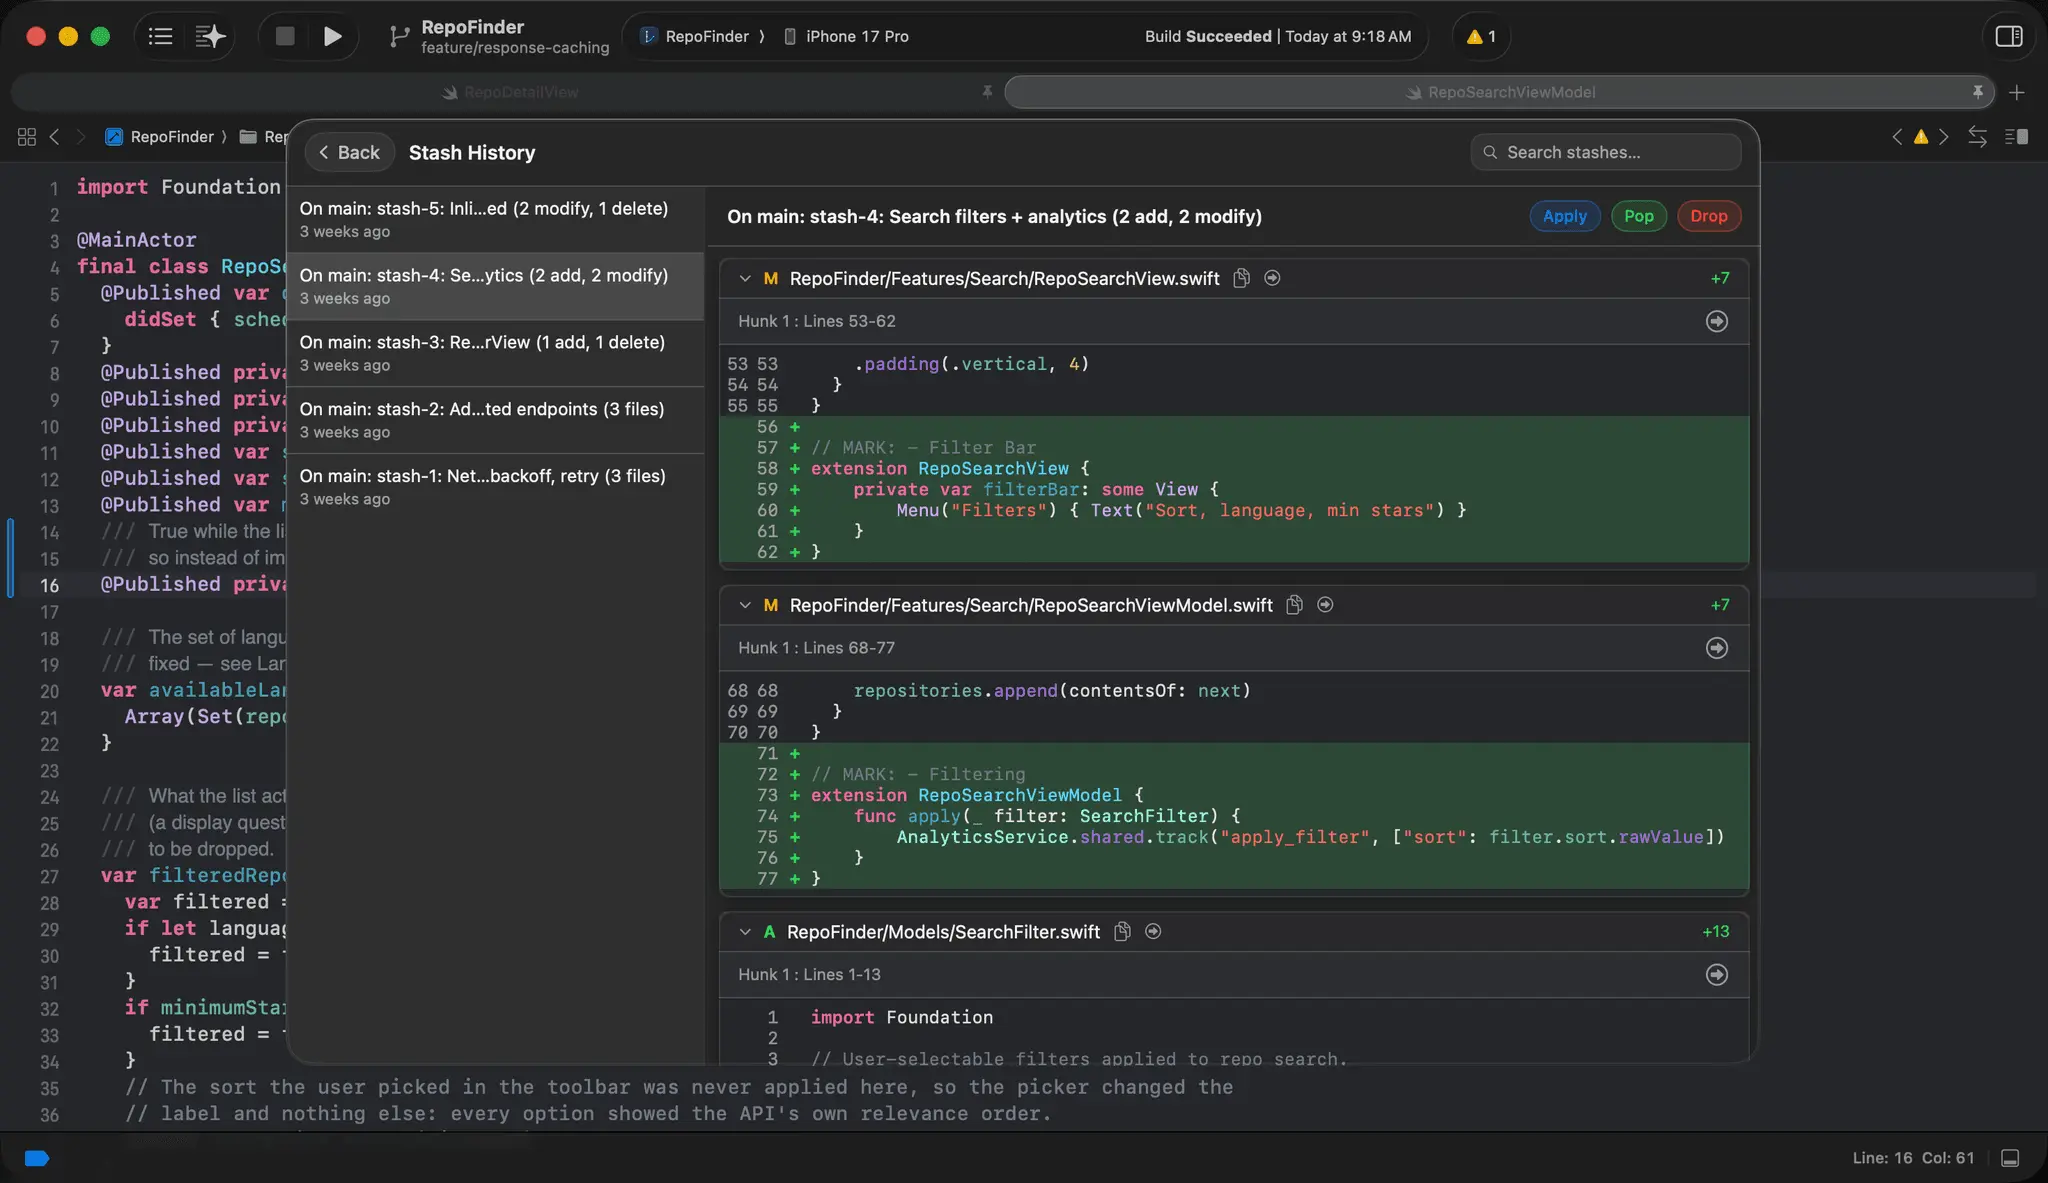Screen dimensions: 2048x1183
Task: Choose the iPhone 17 Pro destination
Action: (846, 37)
